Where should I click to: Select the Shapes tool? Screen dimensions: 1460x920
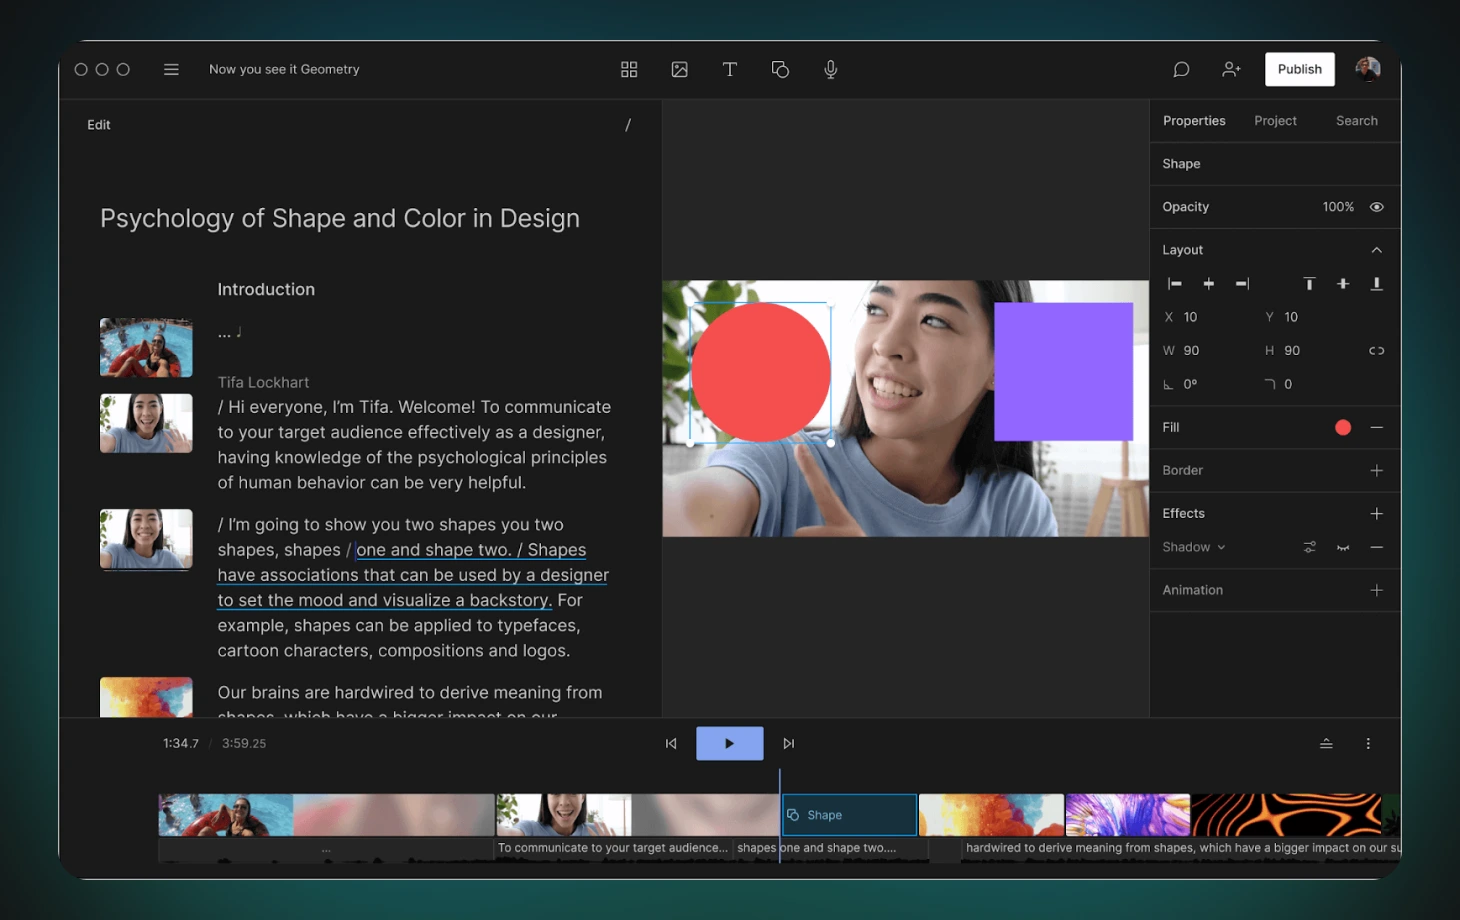(x=780, y=69)
